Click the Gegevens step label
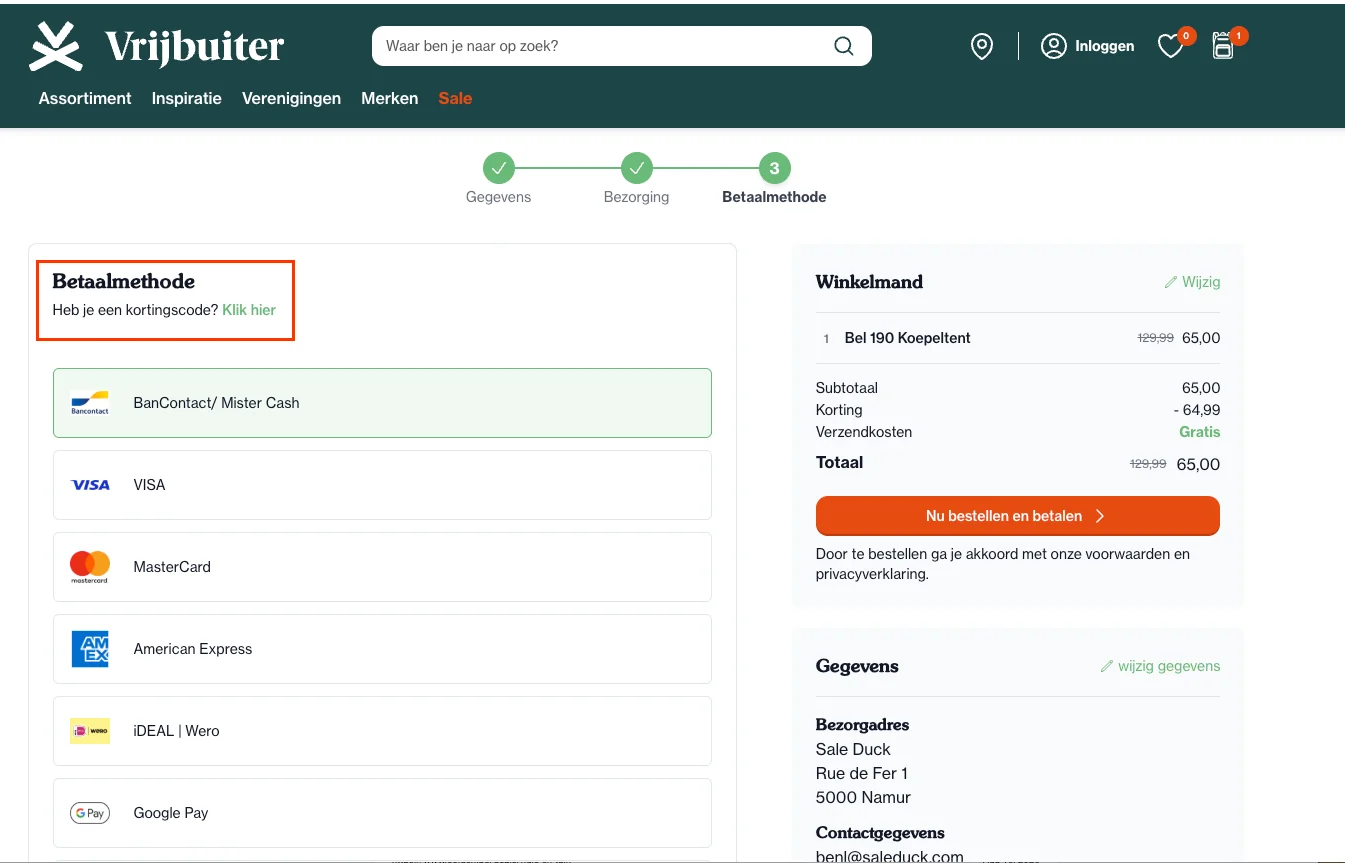The image size is (1345, 863). coord(498,197)
